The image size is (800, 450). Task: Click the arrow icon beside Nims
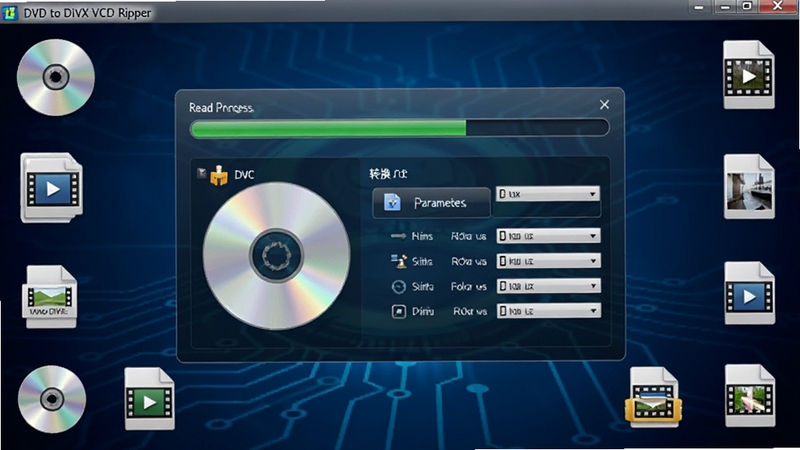(x=398, y=236)
